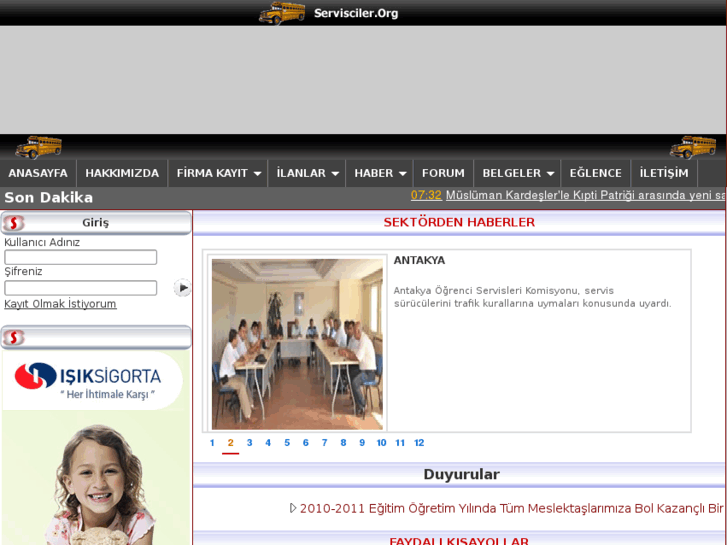Expand the FİRMA KAYIT dropdown arrow
Image resolution: width=727 pixels, height=545 pixels.
[257, 173]
